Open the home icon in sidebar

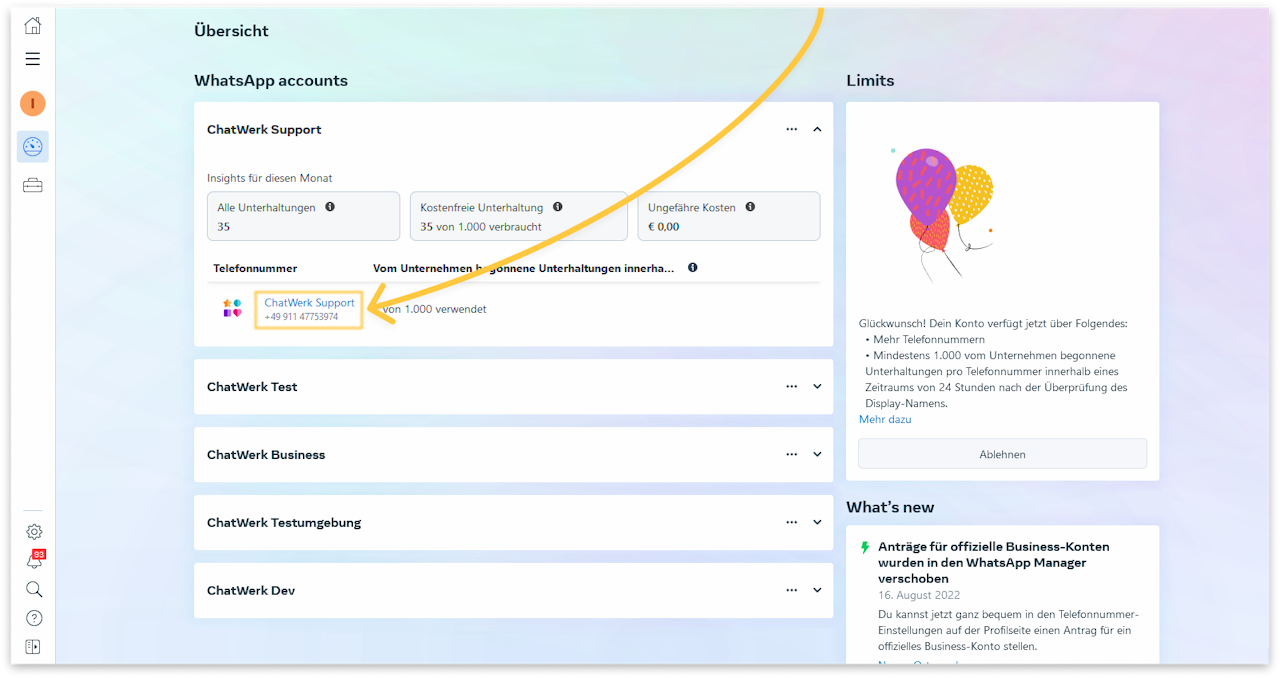pyautogui.click(x=33, y=26)
